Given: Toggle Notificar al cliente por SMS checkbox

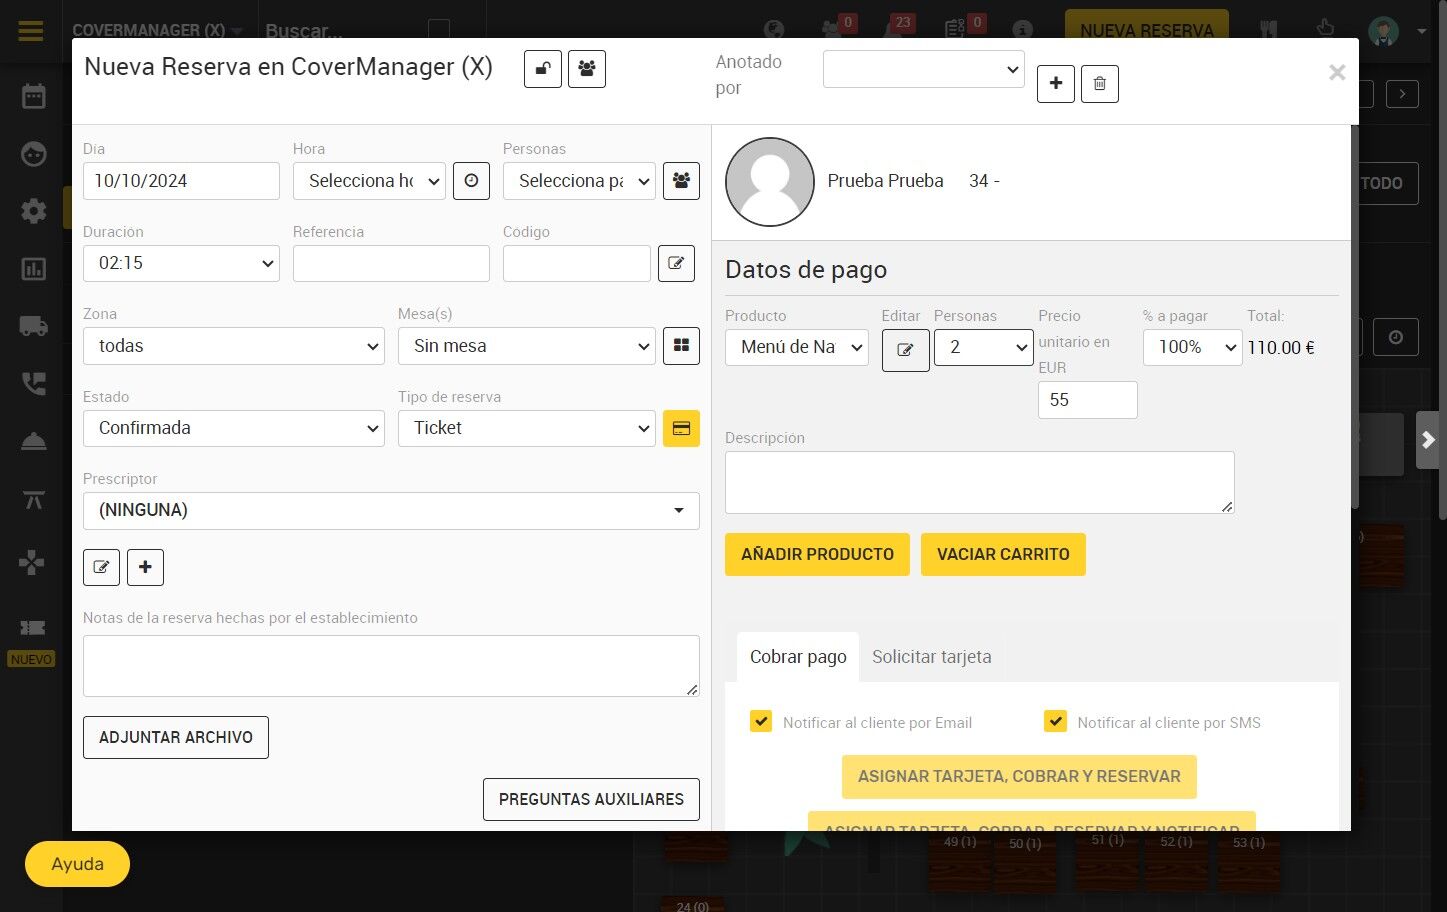Looking at the screenshot, I should 1055,721.
